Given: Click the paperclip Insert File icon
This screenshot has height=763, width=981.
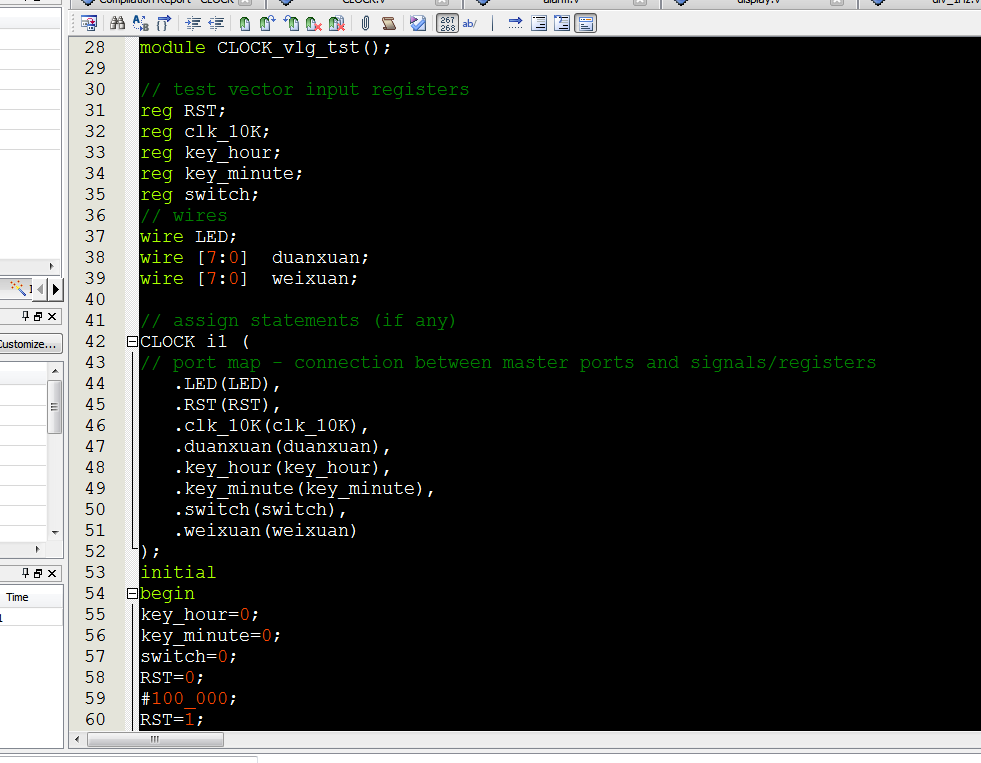Looking at the screenshot, I should (x=365, y=24).
